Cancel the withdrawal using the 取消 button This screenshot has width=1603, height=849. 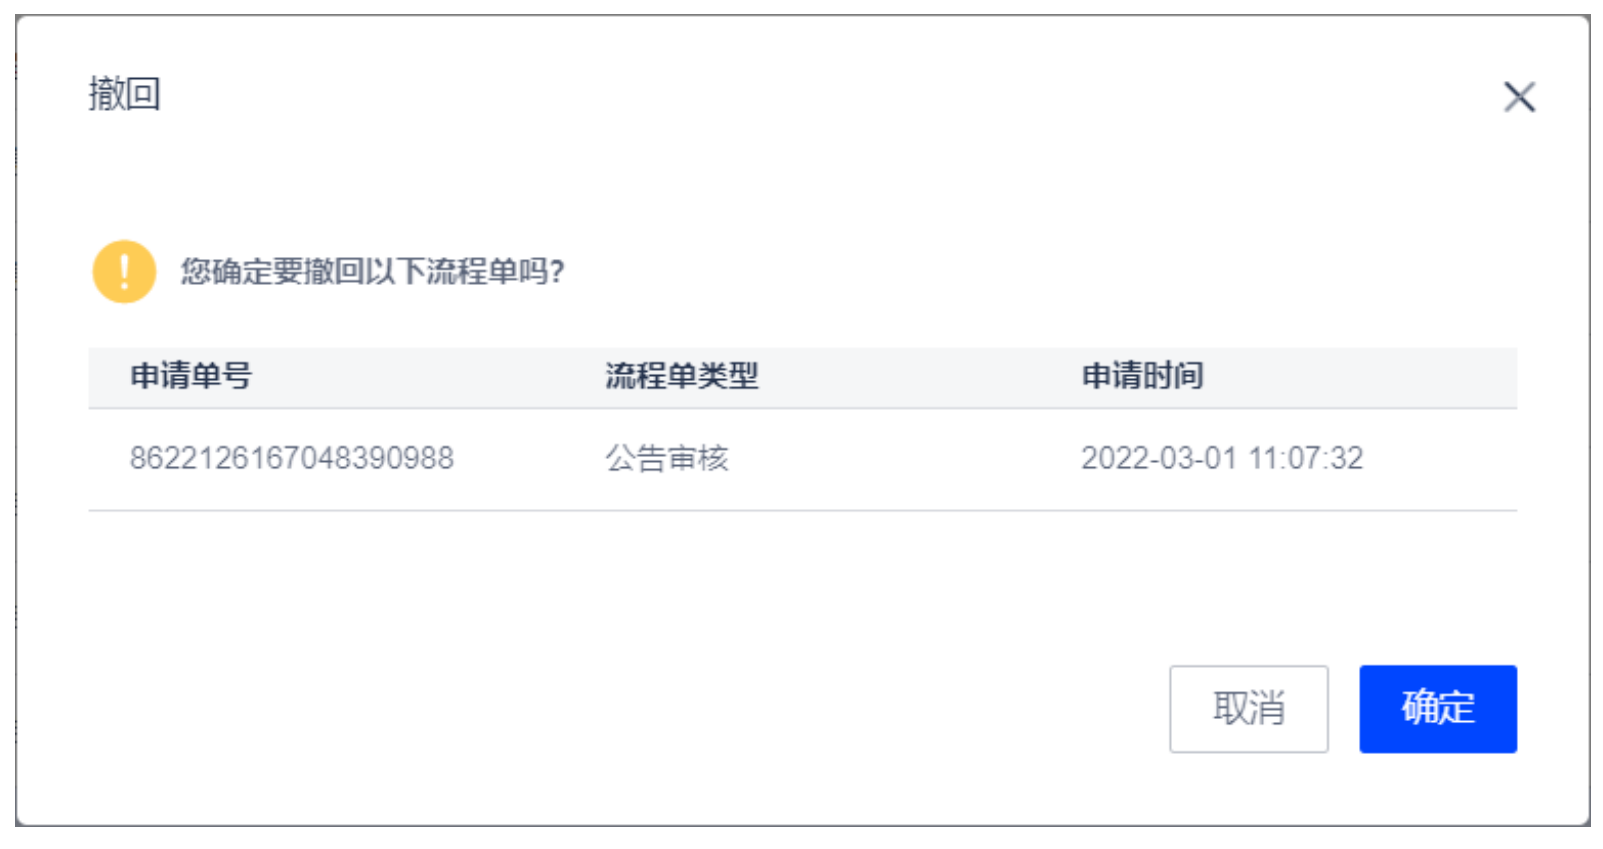(x=1248, y=708)
